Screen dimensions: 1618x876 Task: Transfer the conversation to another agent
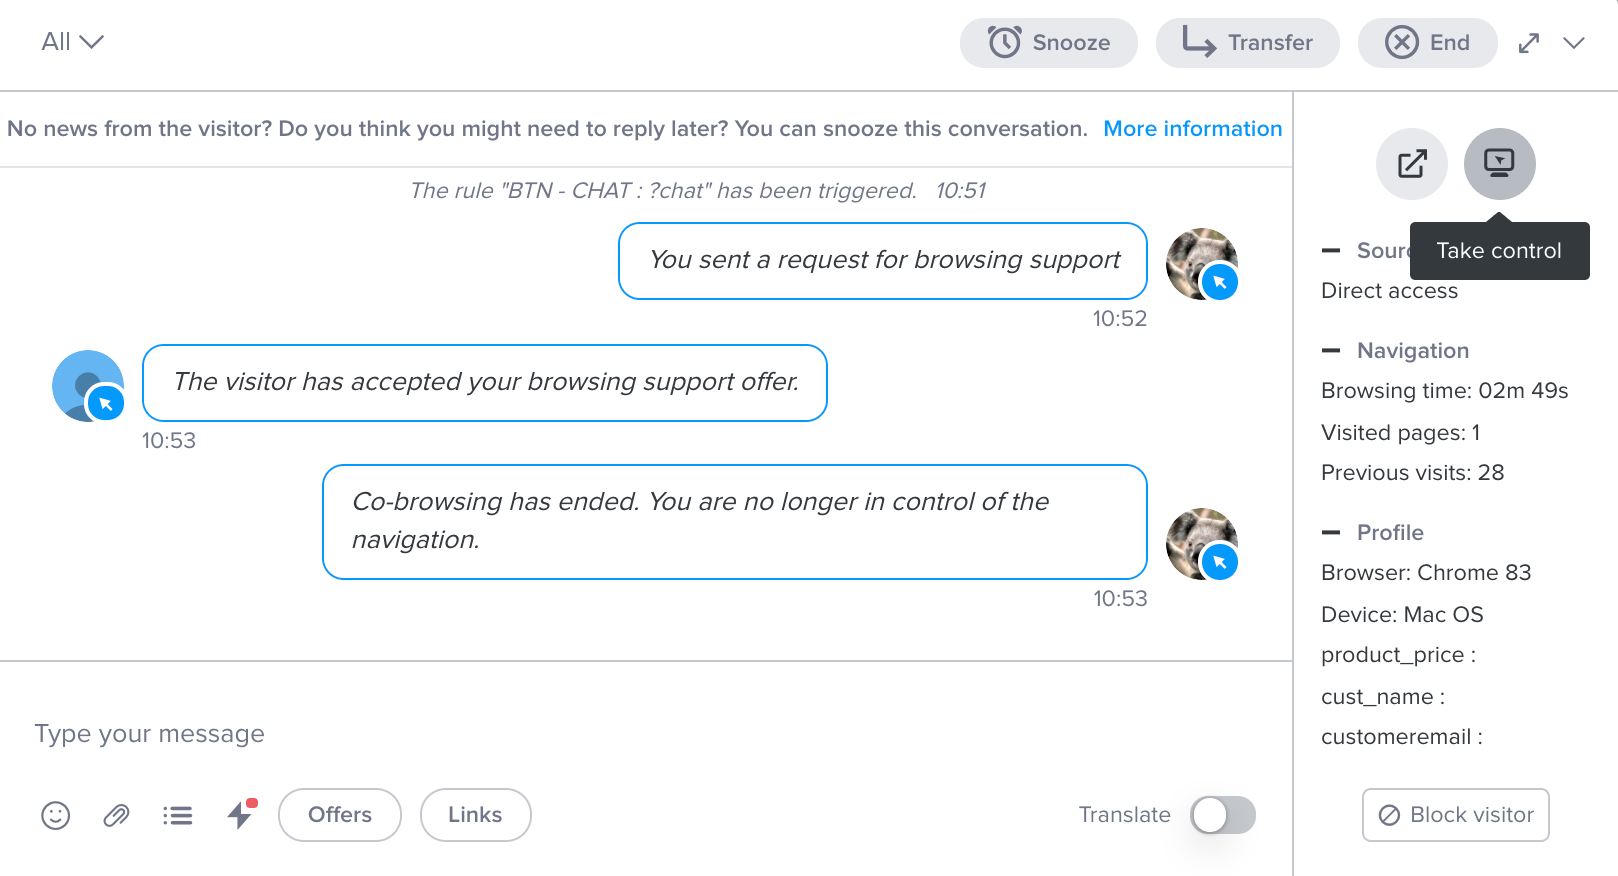(x=1248, y=43)
